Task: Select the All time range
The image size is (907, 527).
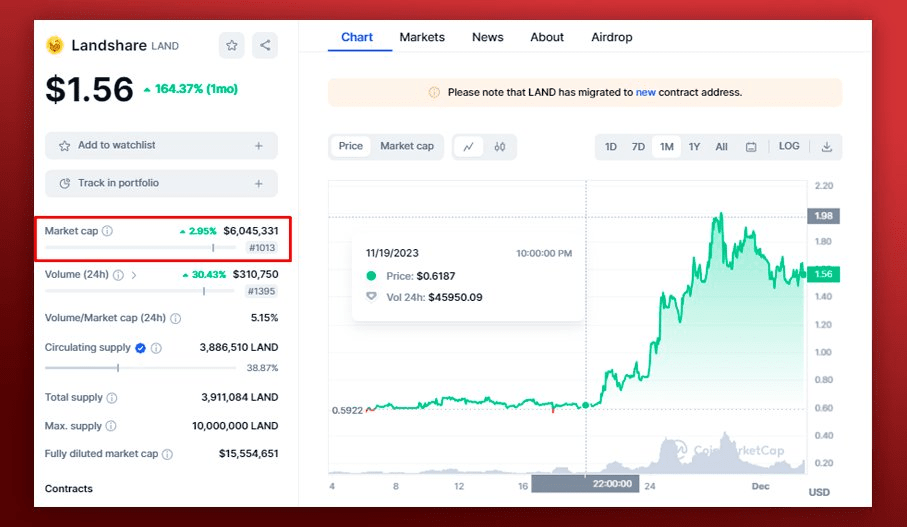Action: [721, 147]
